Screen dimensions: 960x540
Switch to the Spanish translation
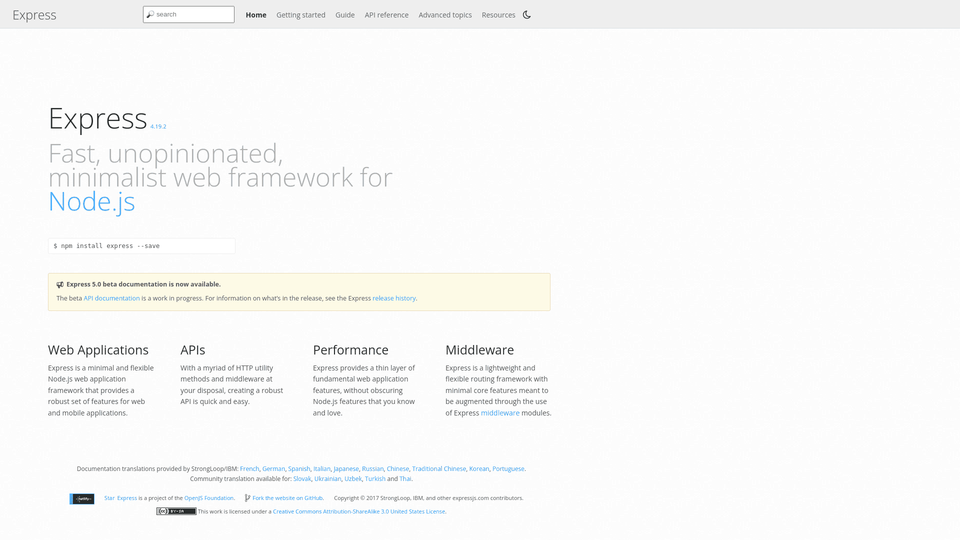click(299, 469)
